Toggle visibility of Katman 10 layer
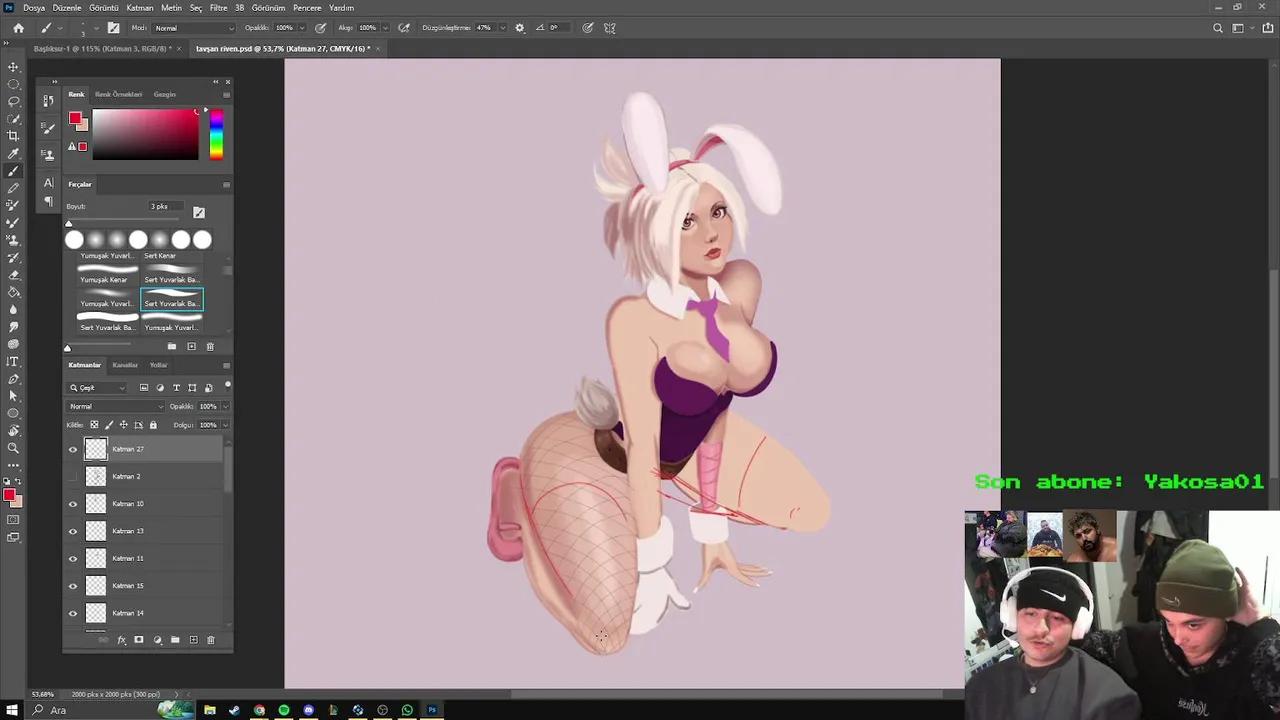The image size is (1280, 720). coord(72,503)
